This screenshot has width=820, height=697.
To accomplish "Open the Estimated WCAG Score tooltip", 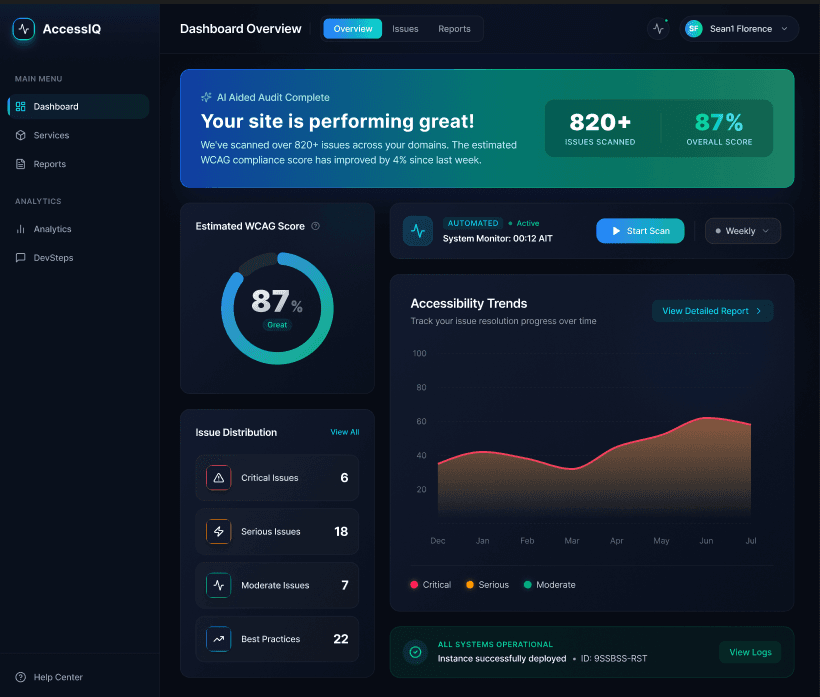I will [x=315, y=226].
